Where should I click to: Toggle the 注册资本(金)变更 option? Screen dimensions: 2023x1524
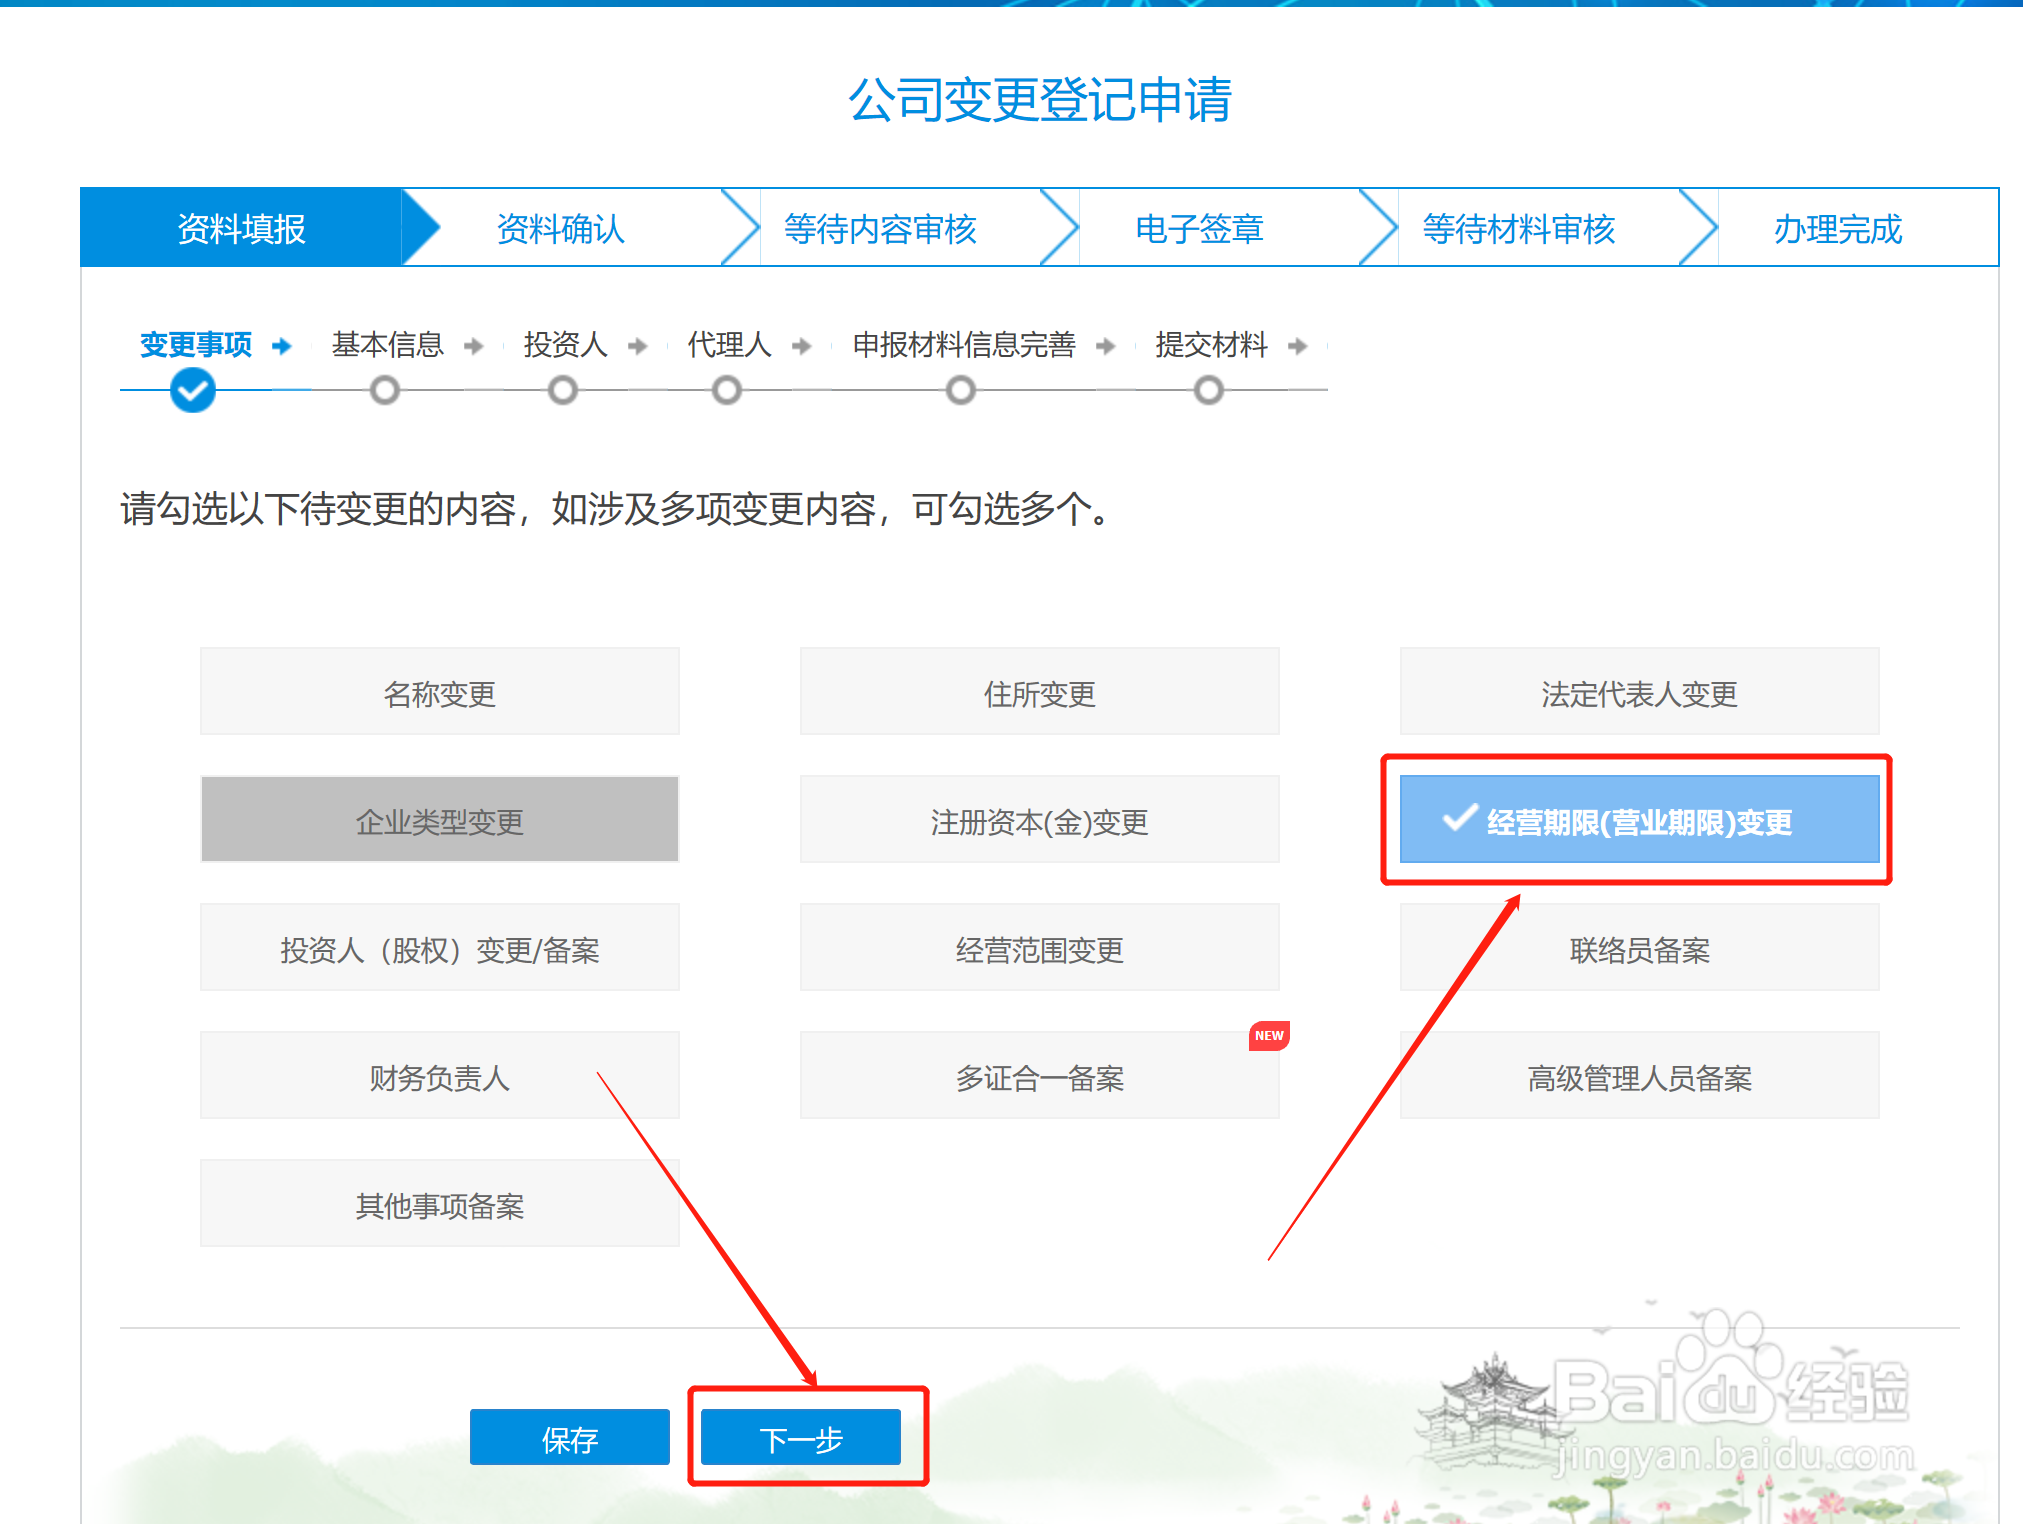pos(1039,821)
